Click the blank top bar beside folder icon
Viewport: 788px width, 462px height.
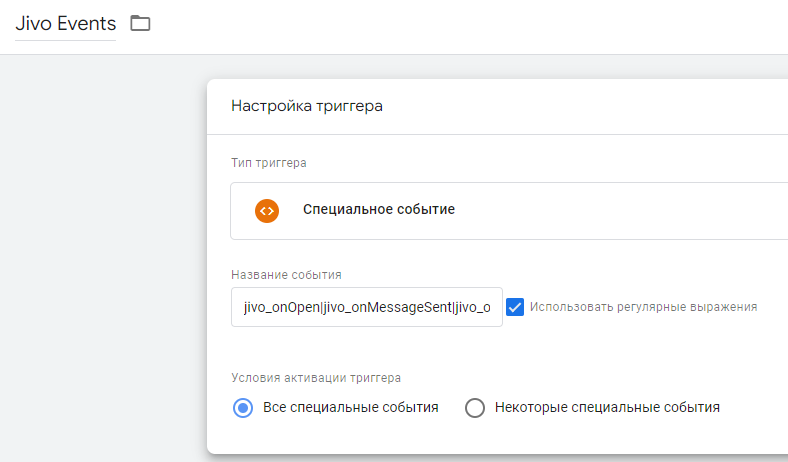[x=450, y=25]
